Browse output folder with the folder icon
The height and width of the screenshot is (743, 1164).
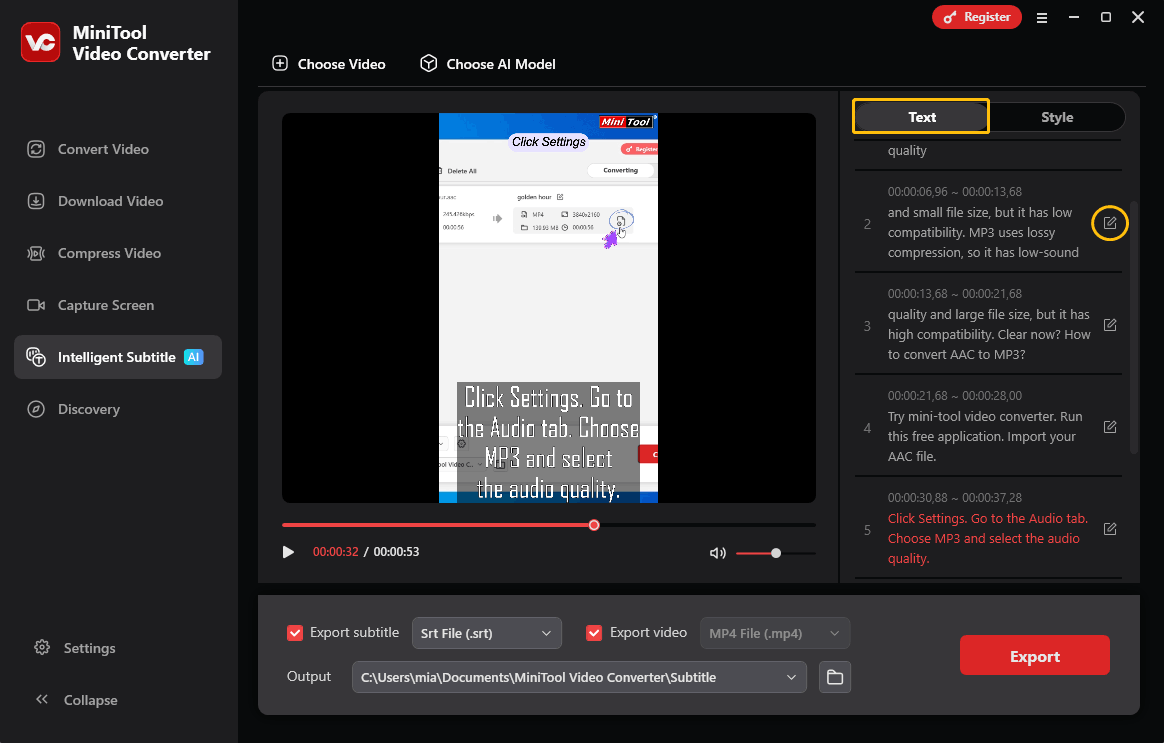click(834, 677)
